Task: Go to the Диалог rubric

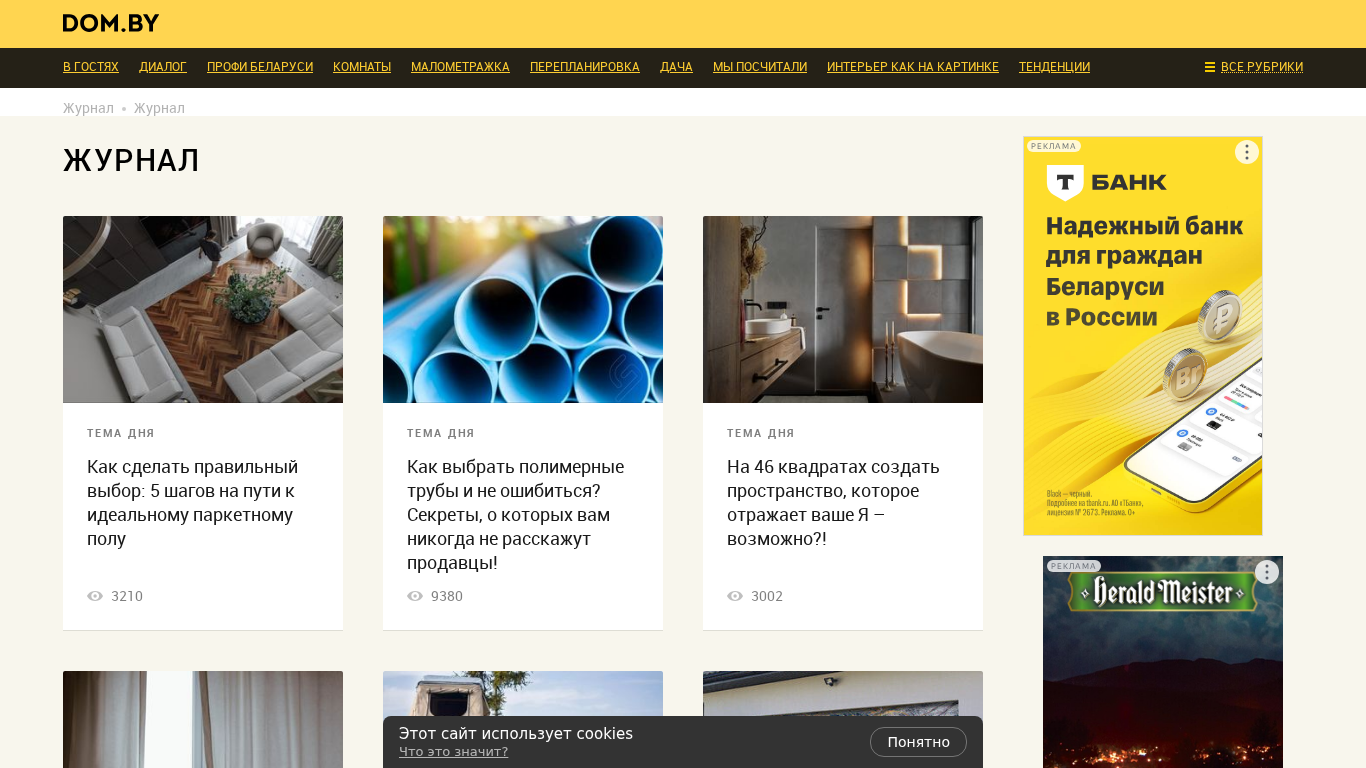Action: coord(163,67)
